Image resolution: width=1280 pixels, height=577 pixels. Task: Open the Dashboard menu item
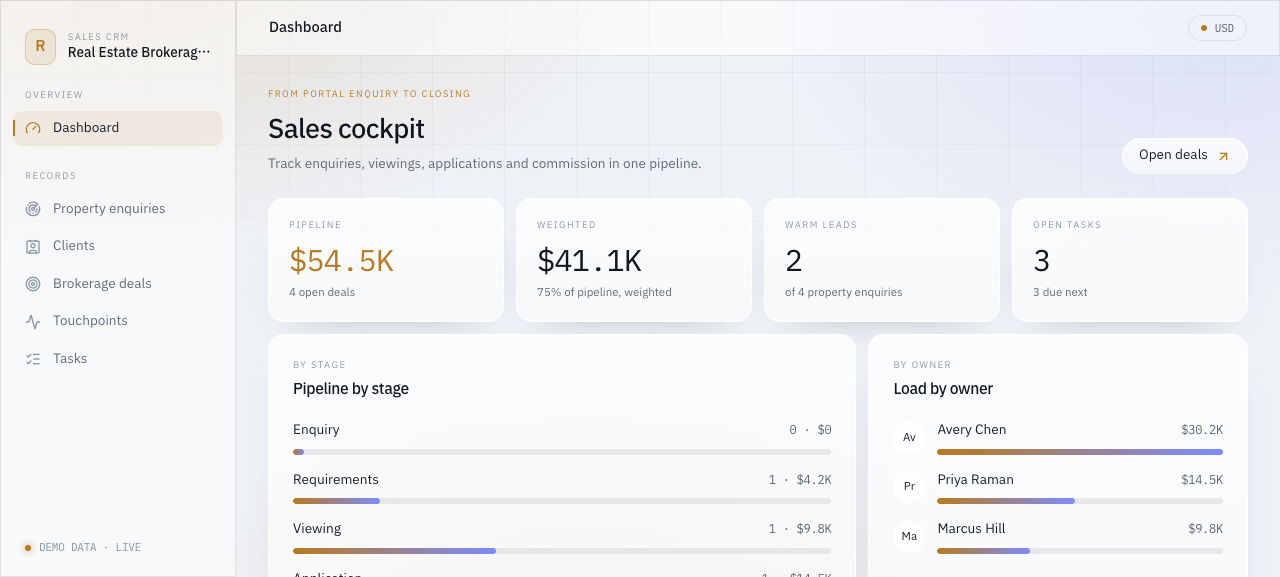(118, 128)
